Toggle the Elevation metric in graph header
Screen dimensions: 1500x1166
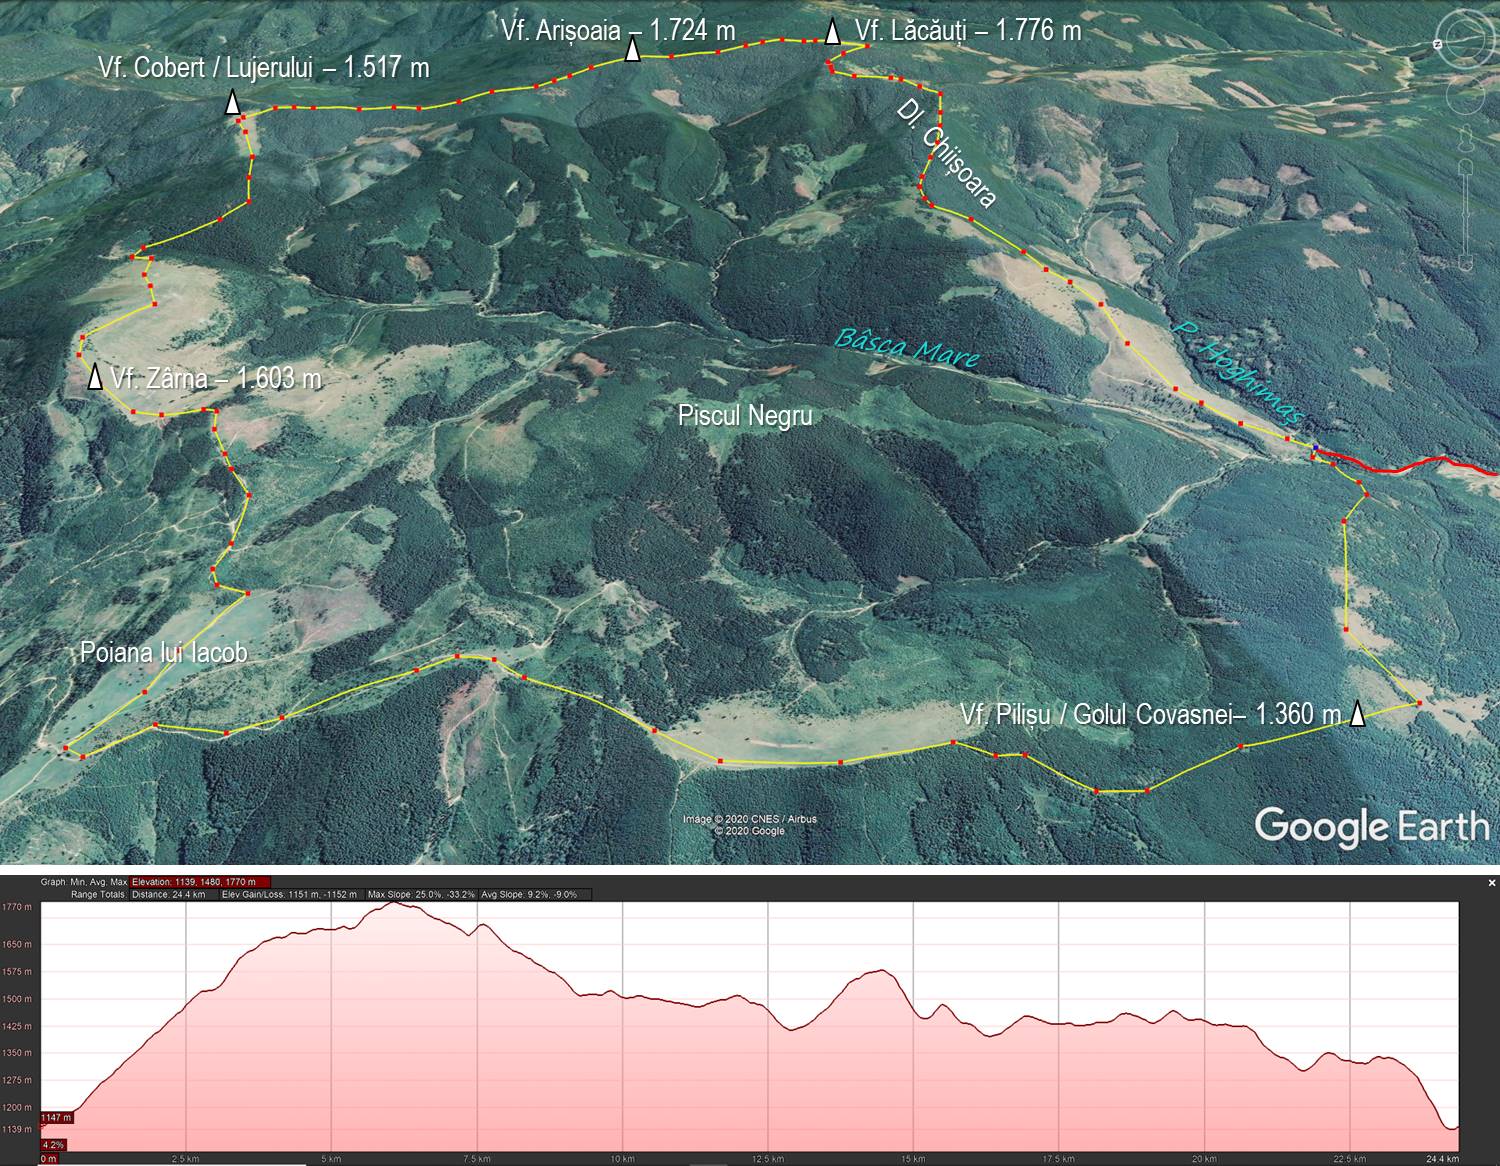[201, 882]
